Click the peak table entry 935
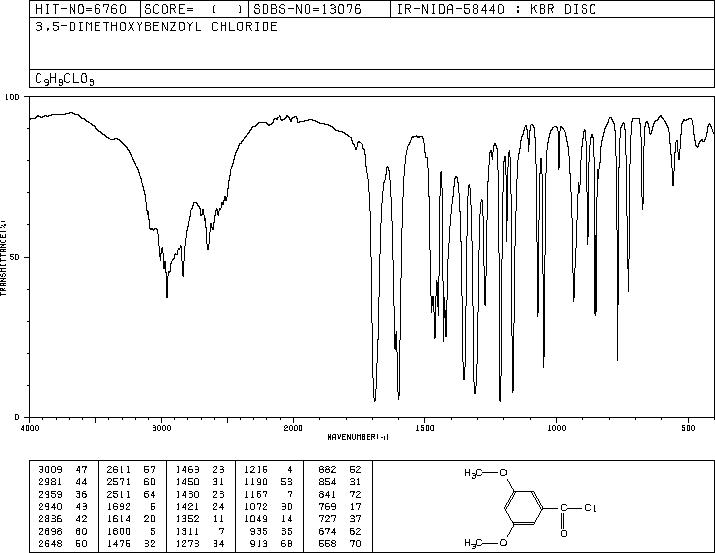Image resolution: width=715 pixels, height=553 pixels. point(259,531)
